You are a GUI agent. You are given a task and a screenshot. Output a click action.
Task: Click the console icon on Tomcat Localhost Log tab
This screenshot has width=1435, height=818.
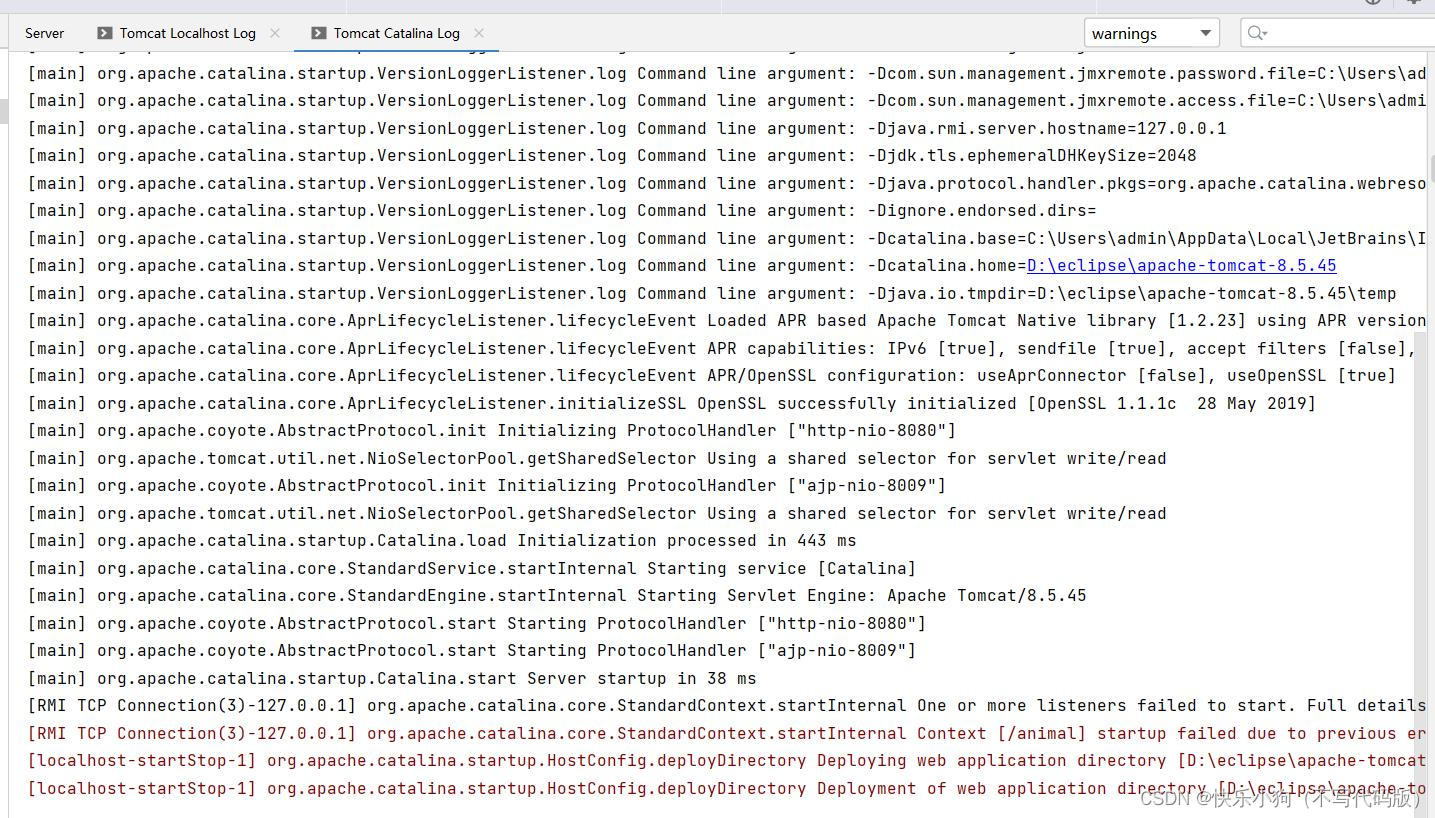(104, 32)
